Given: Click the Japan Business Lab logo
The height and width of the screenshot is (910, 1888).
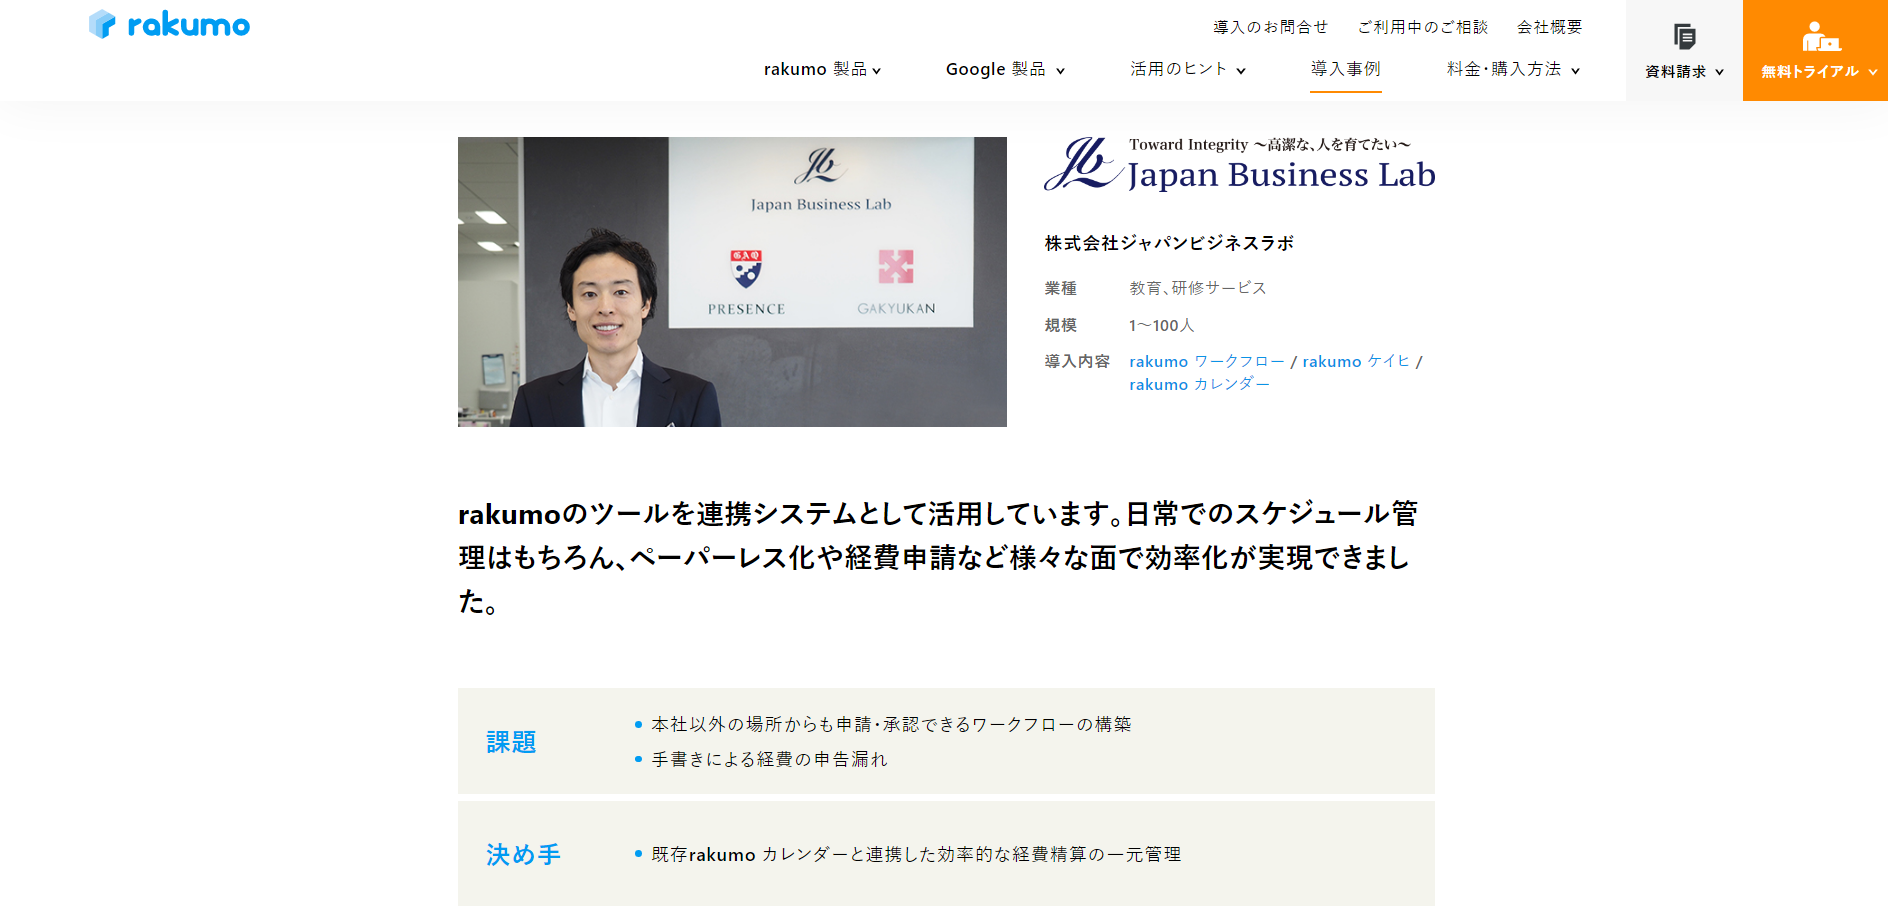Looking at the screenshot, I should click(x=1239, y=165).
